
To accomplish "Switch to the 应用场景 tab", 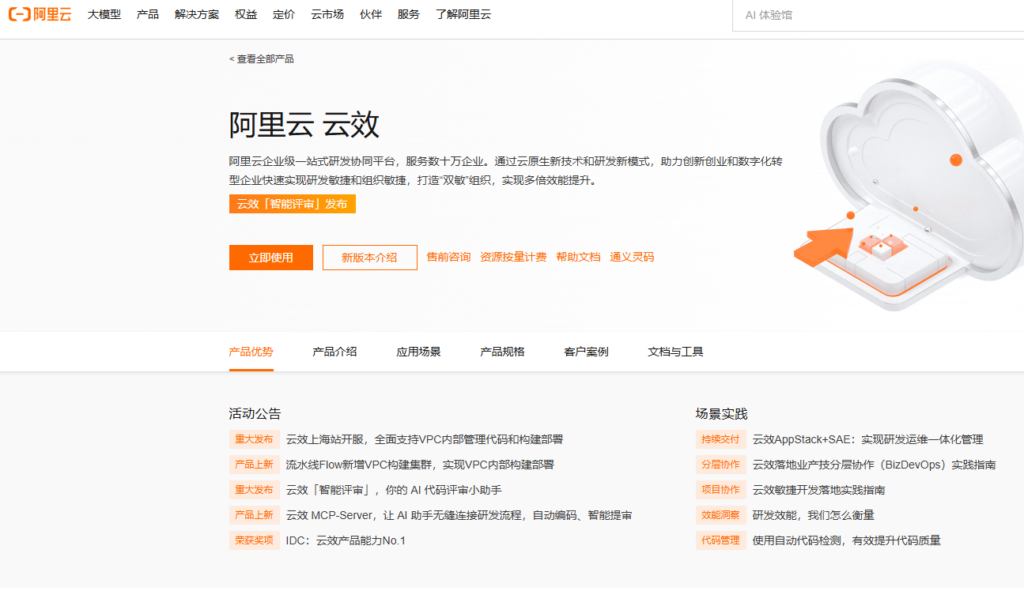I will 419,351.
